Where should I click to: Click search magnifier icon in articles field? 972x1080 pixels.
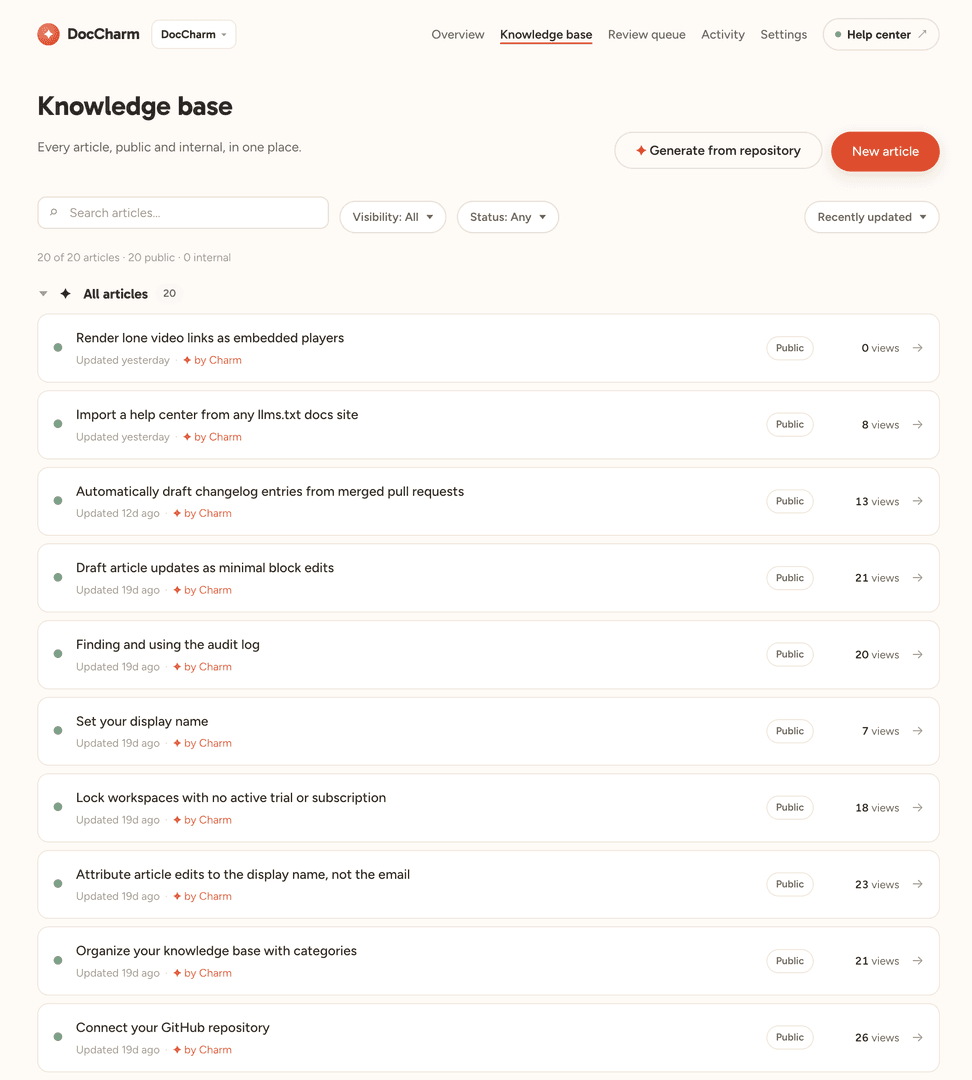pyautogui.click(x=54, y=213)
